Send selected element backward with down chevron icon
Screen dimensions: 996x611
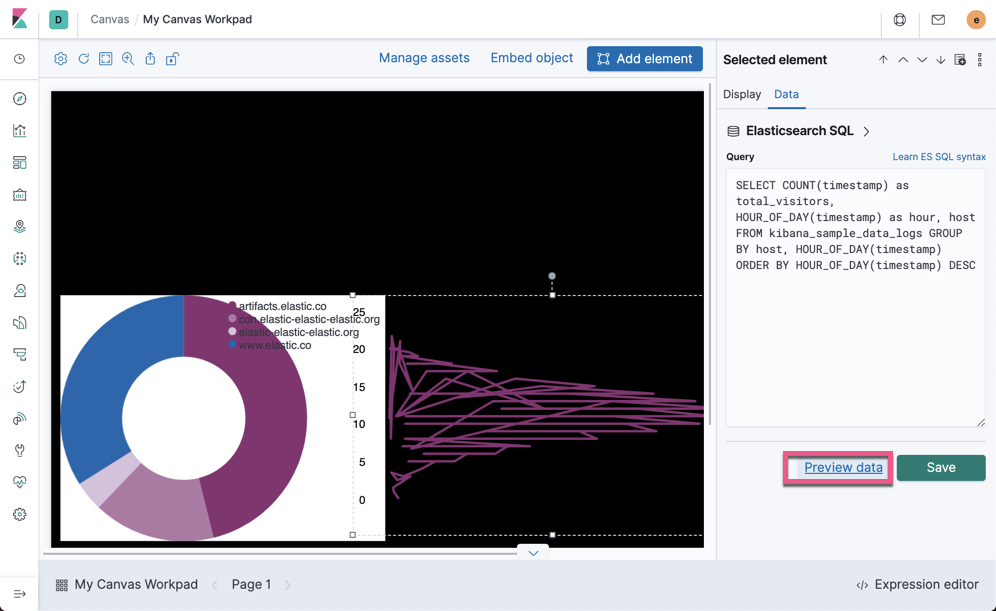(x=922, y=60)
